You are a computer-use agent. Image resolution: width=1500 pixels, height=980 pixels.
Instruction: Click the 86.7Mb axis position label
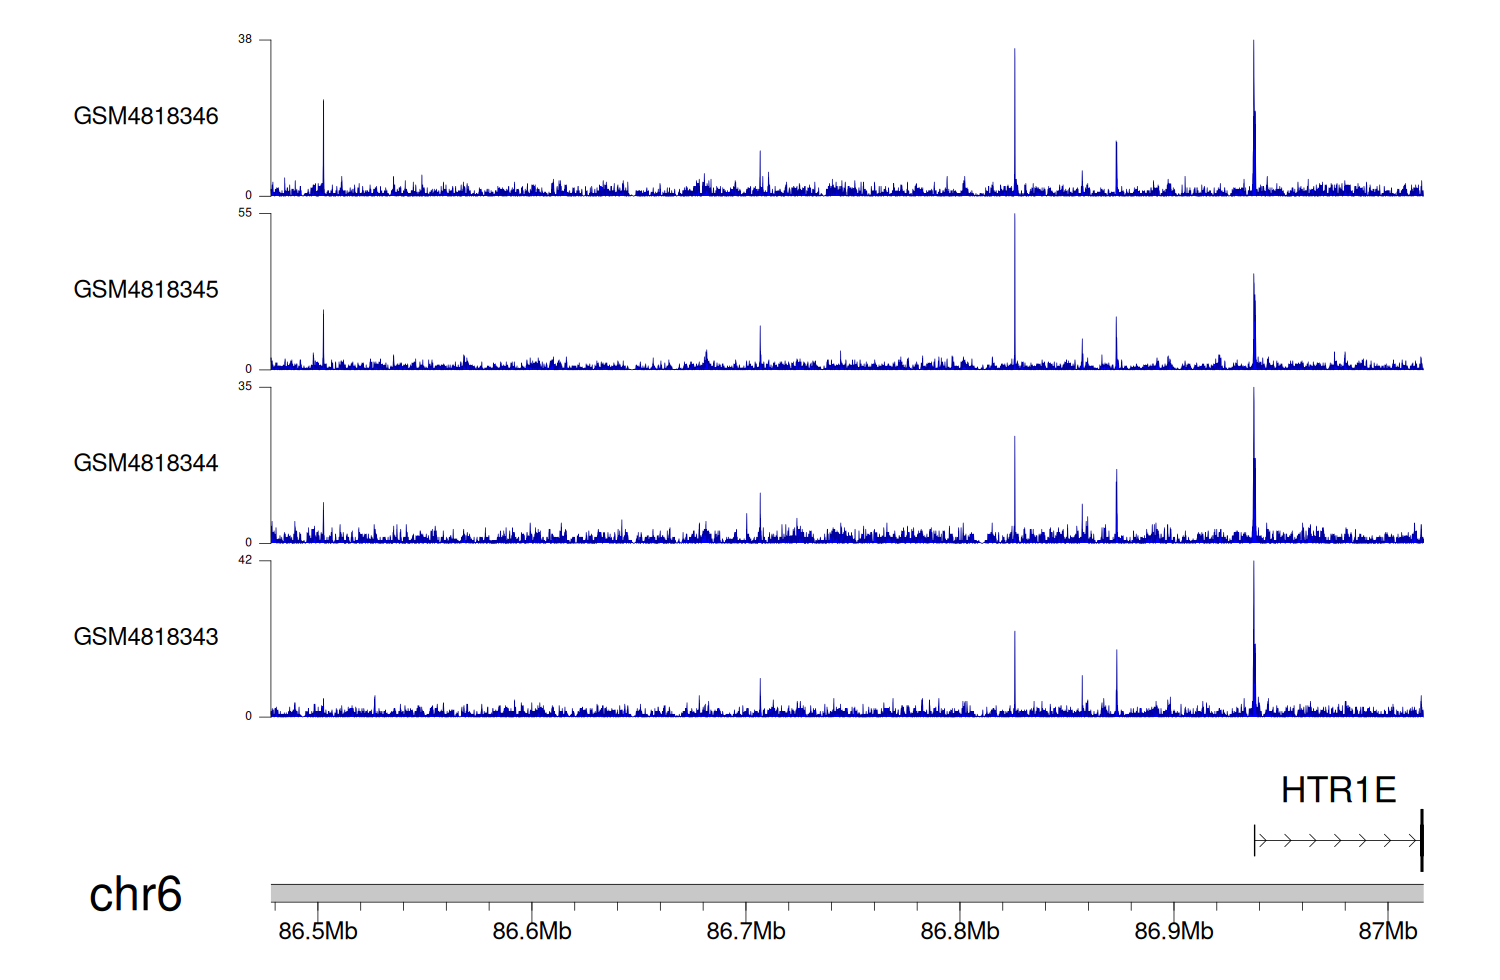[746, 932]
